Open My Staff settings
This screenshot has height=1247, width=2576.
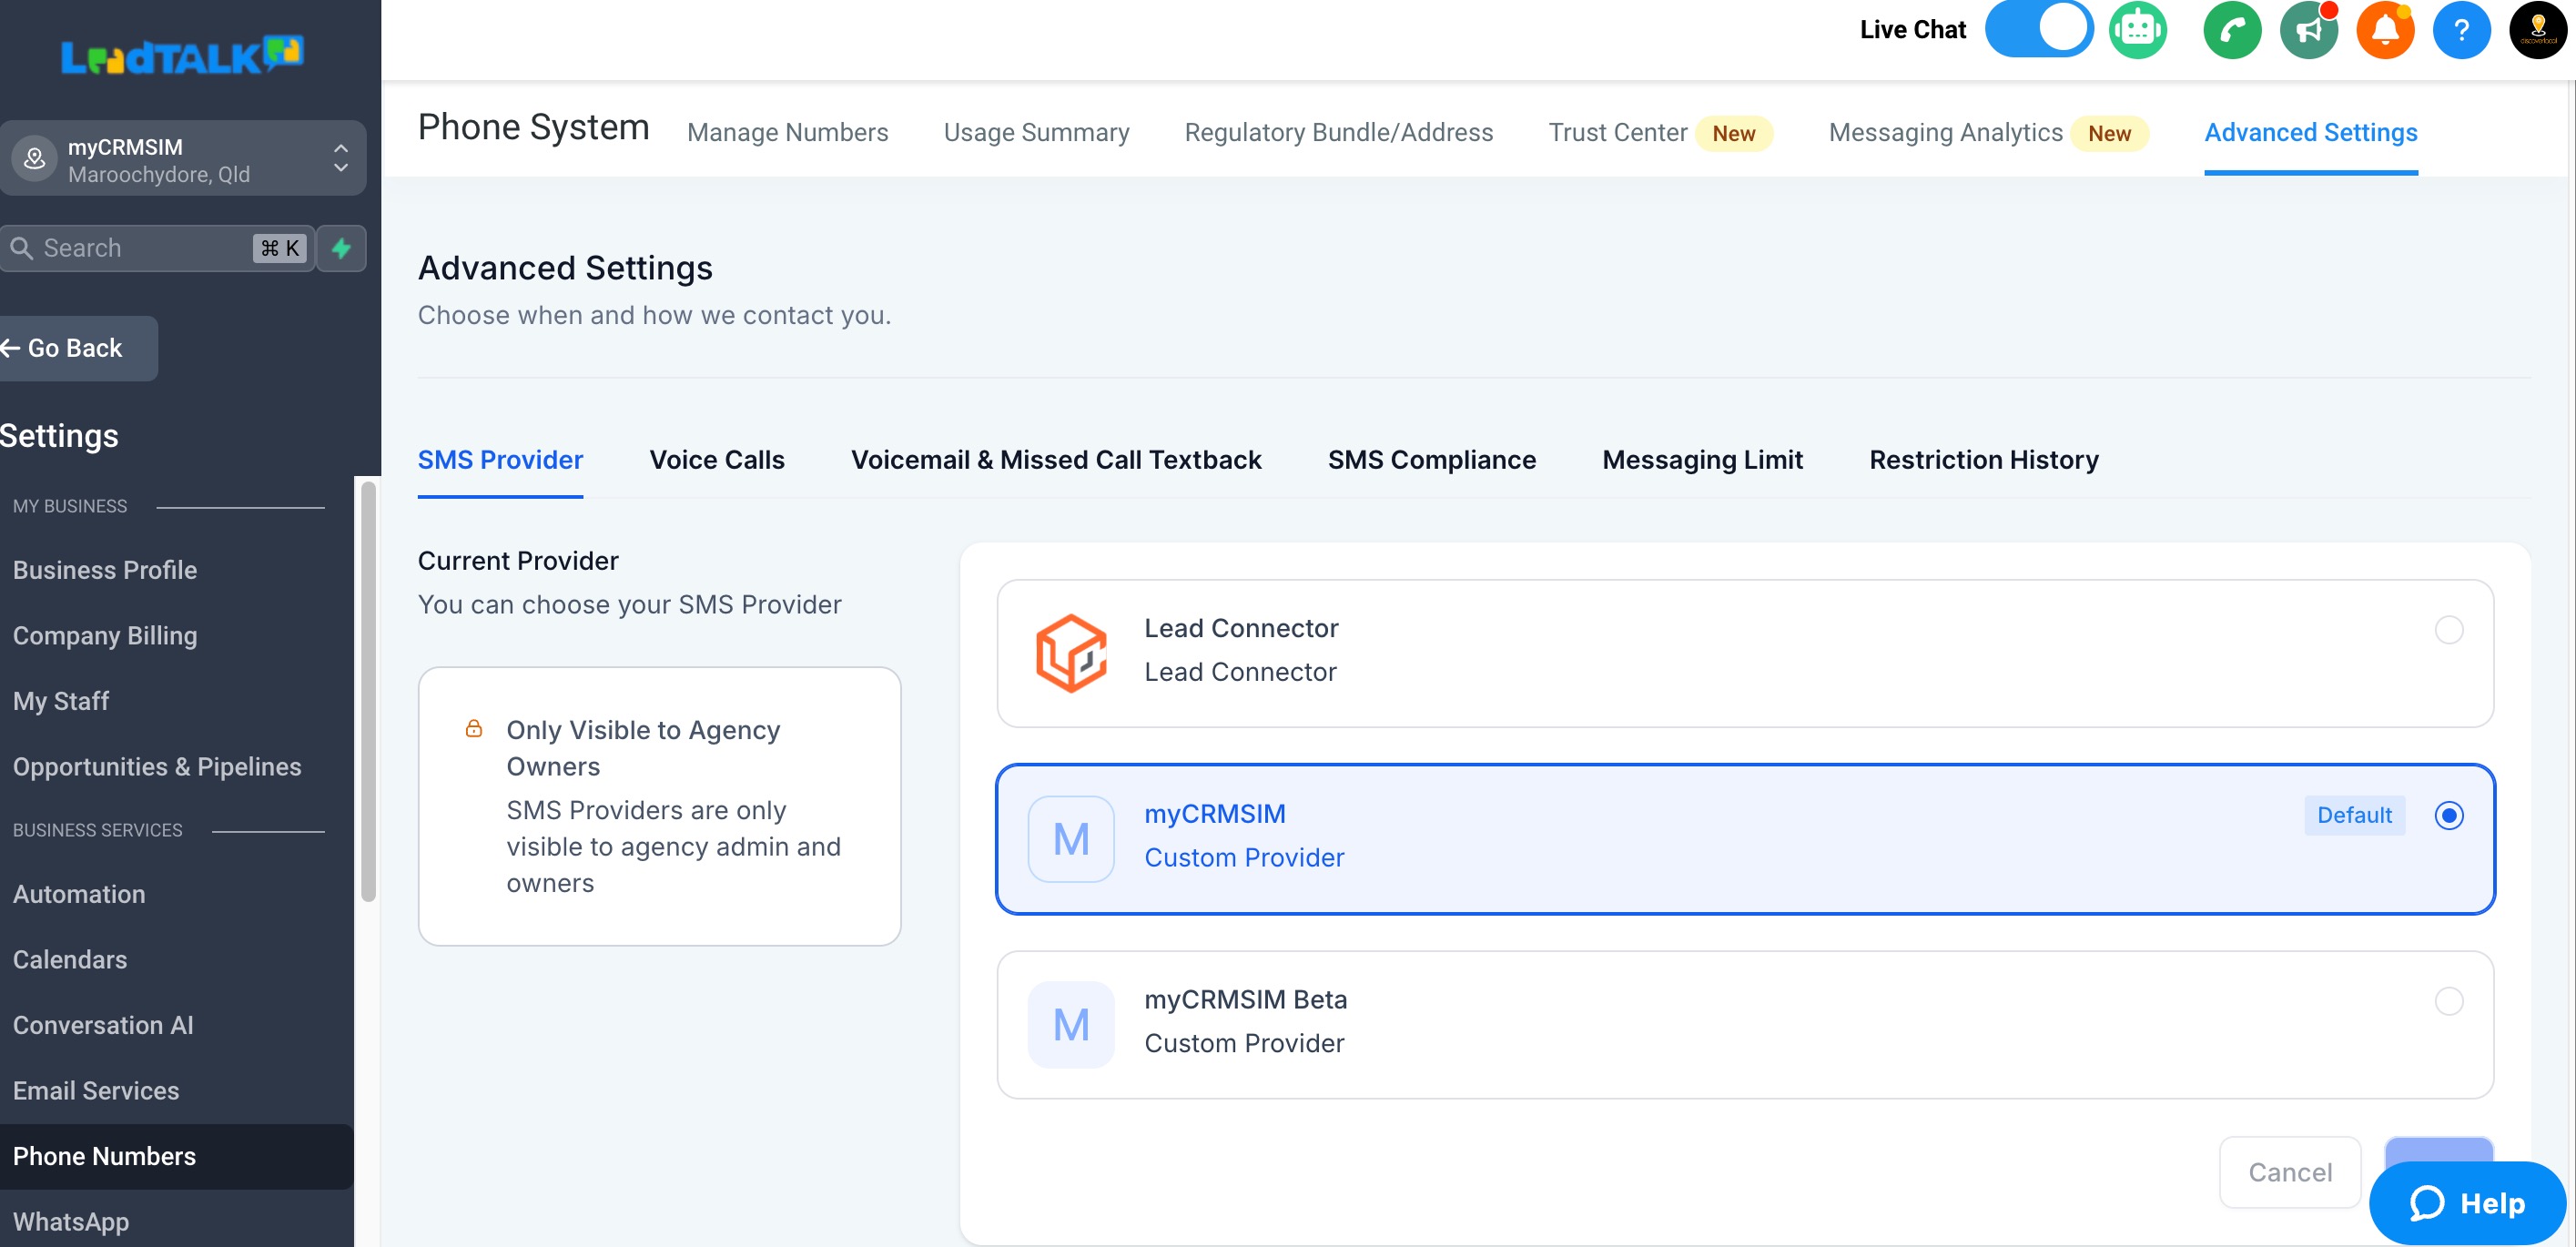(x=61, y=700)
